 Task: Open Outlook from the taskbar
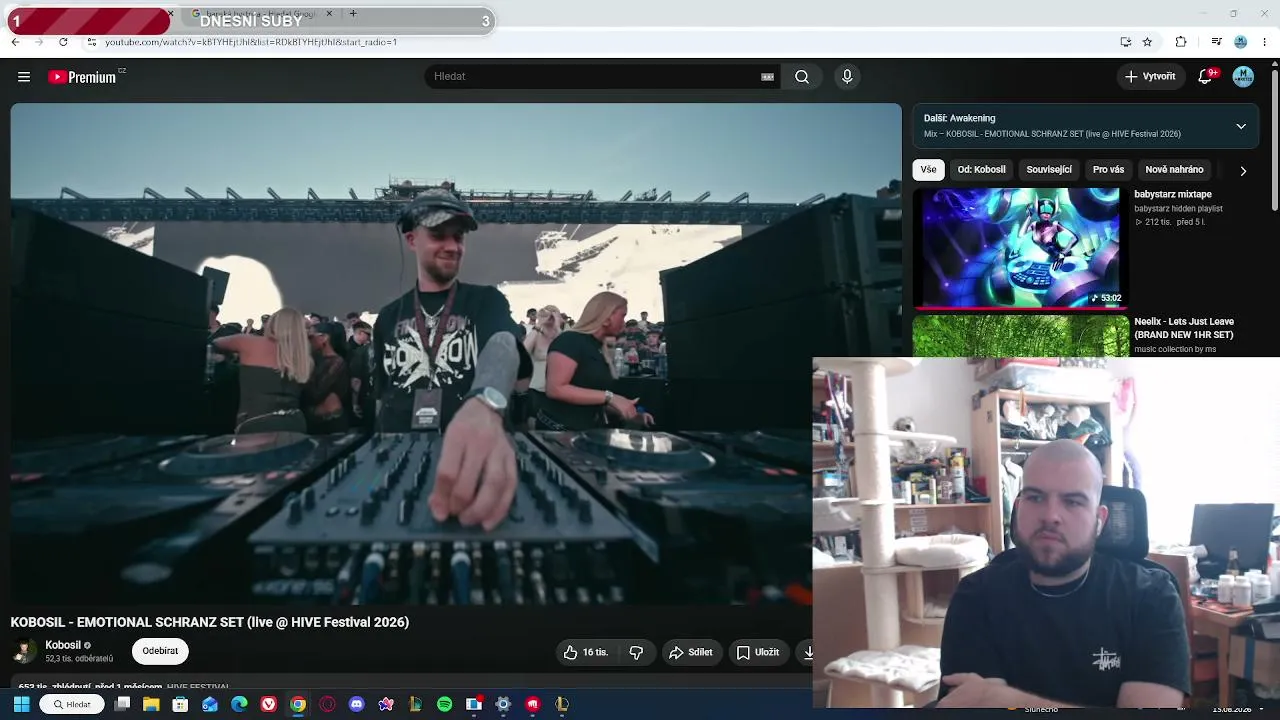(210, 705)
